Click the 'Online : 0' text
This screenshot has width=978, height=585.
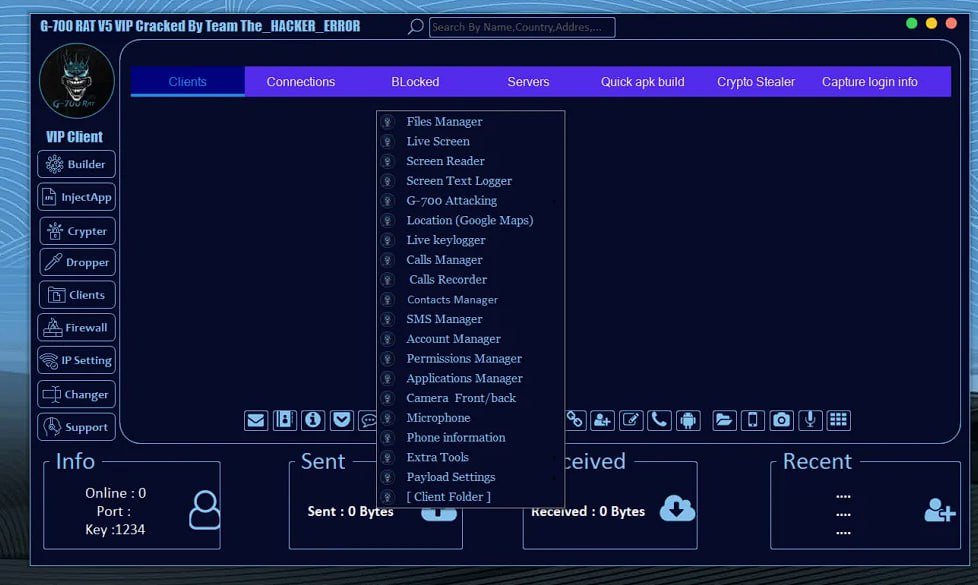115,493
